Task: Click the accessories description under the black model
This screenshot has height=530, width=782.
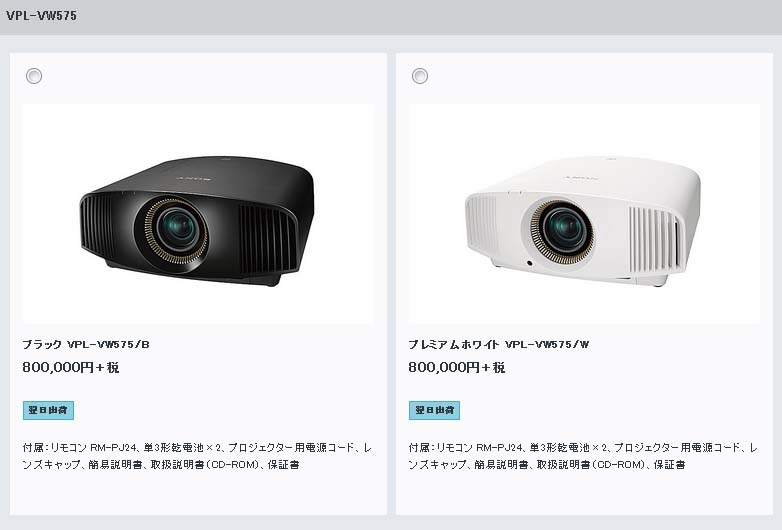Action: pyautogui.click(x=197, y=456)
